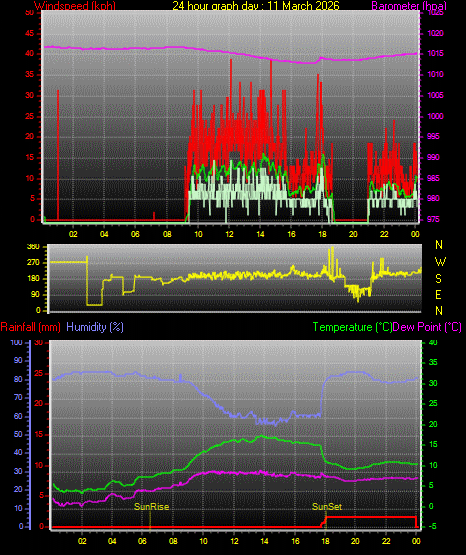Viewport: 466px width, 555px height.
Task: Click the Humidity (%) legend label
Action: tap(95, 327)
